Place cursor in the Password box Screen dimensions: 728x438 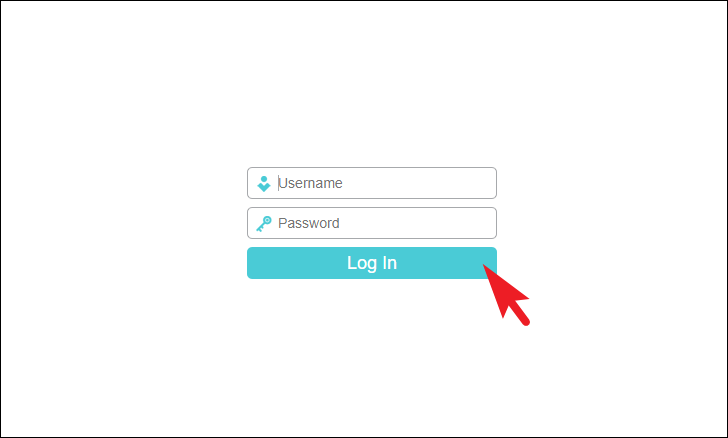point(372,223)
